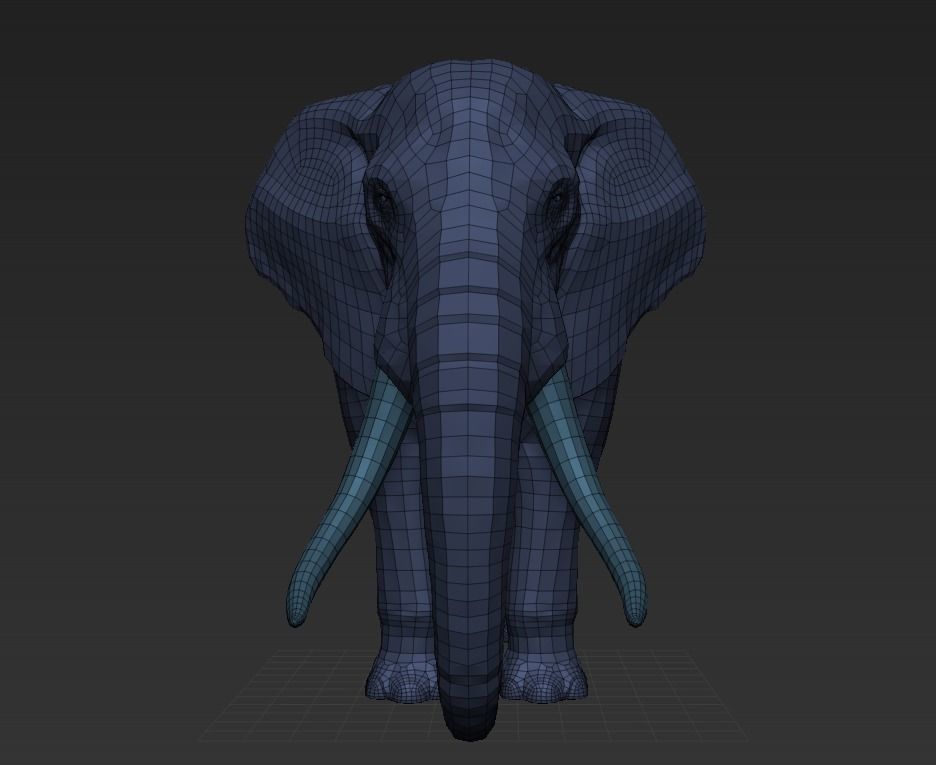
Task: Select the elephant's right-side teal tusk mesh
Action: [589, 498]
